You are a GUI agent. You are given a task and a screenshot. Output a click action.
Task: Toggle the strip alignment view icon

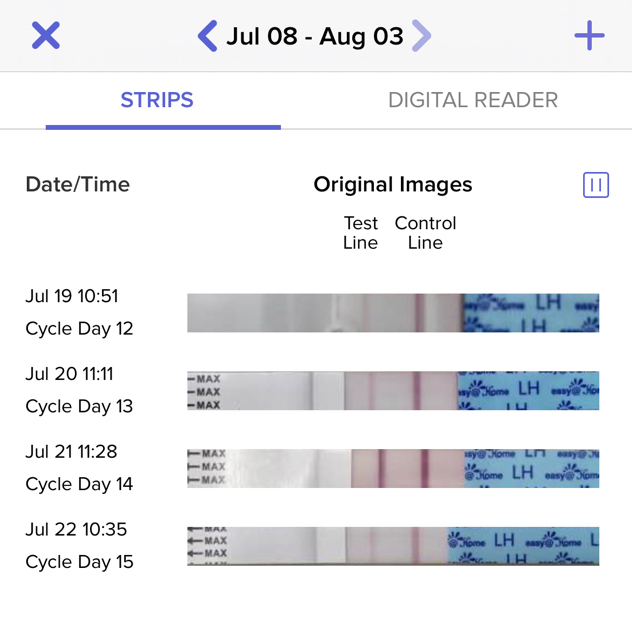(596, 185)
